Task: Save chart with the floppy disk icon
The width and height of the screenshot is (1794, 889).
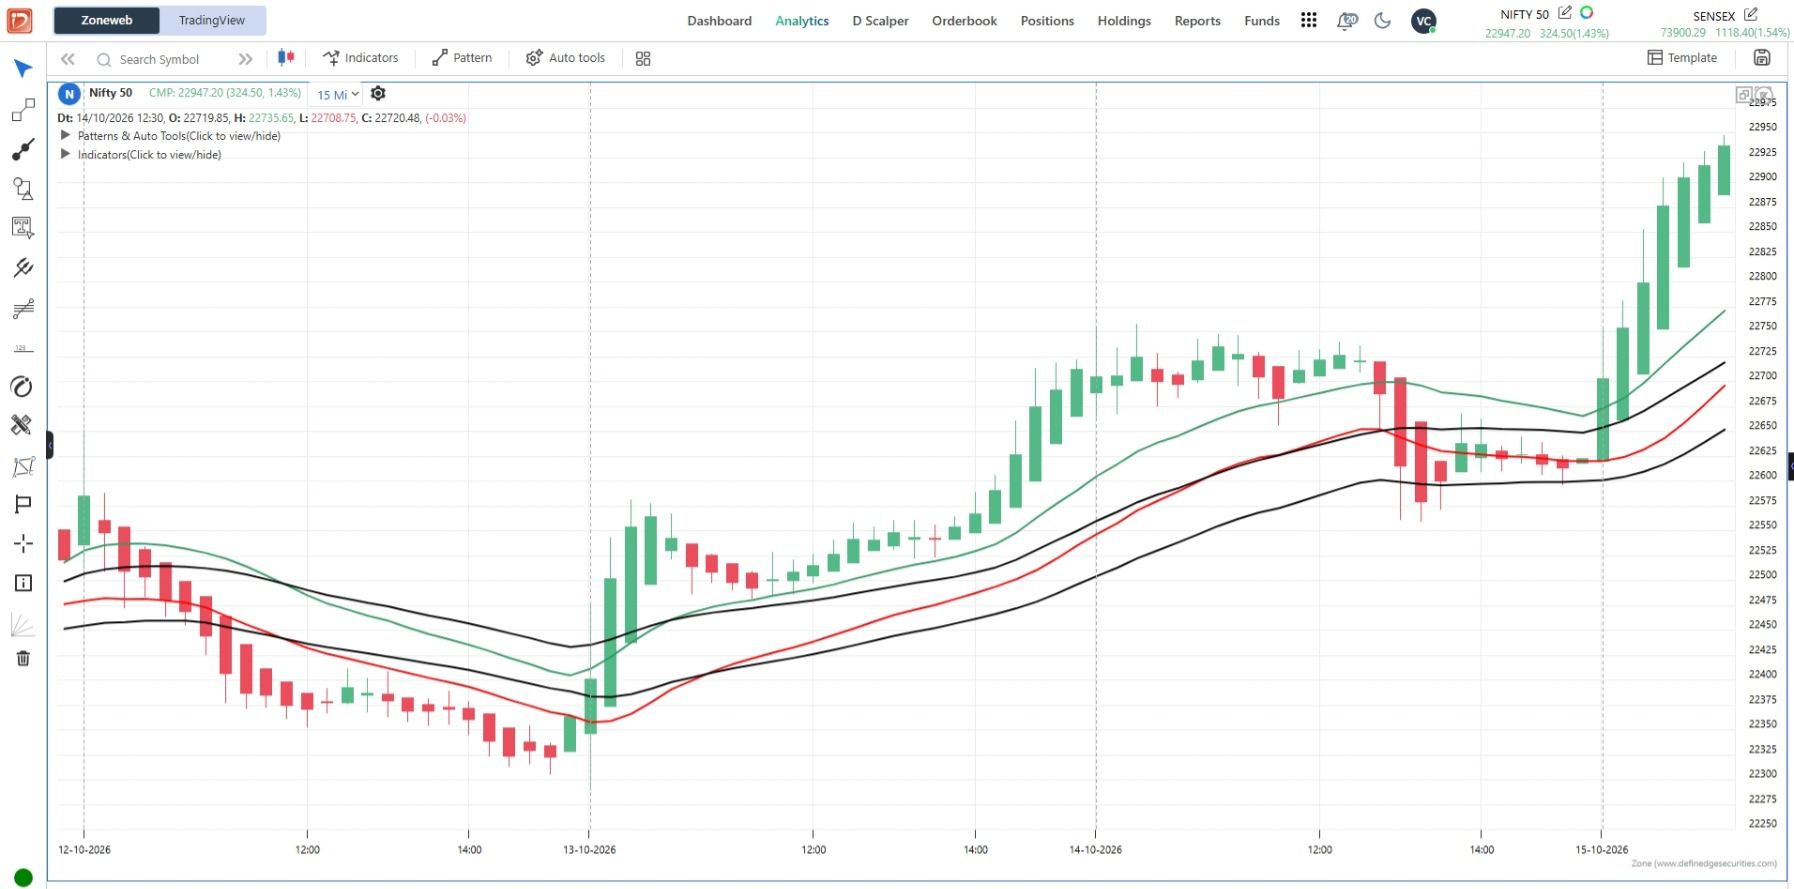Action: (x=1762, y=58)
